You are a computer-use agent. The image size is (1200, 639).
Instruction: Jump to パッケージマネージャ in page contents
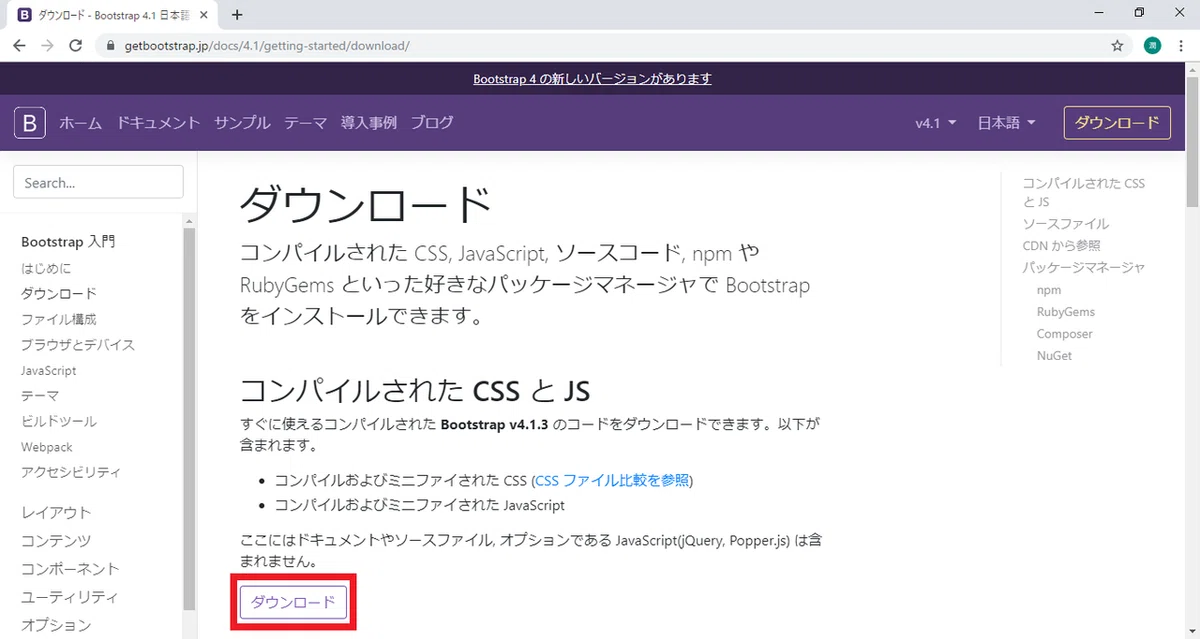point(1083,267)
